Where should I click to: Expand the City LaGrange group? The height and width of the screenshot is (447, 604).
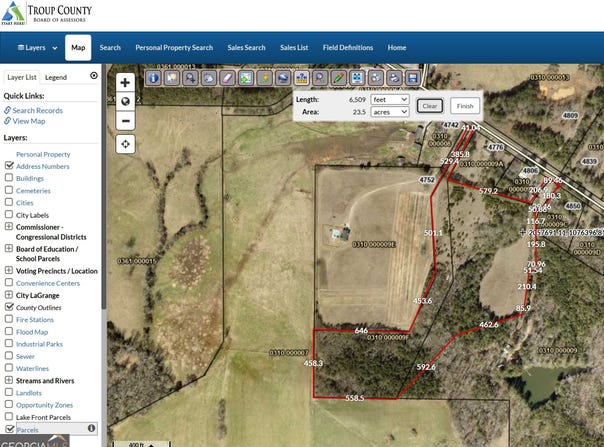pyautogui.click(x=9, y=295)
